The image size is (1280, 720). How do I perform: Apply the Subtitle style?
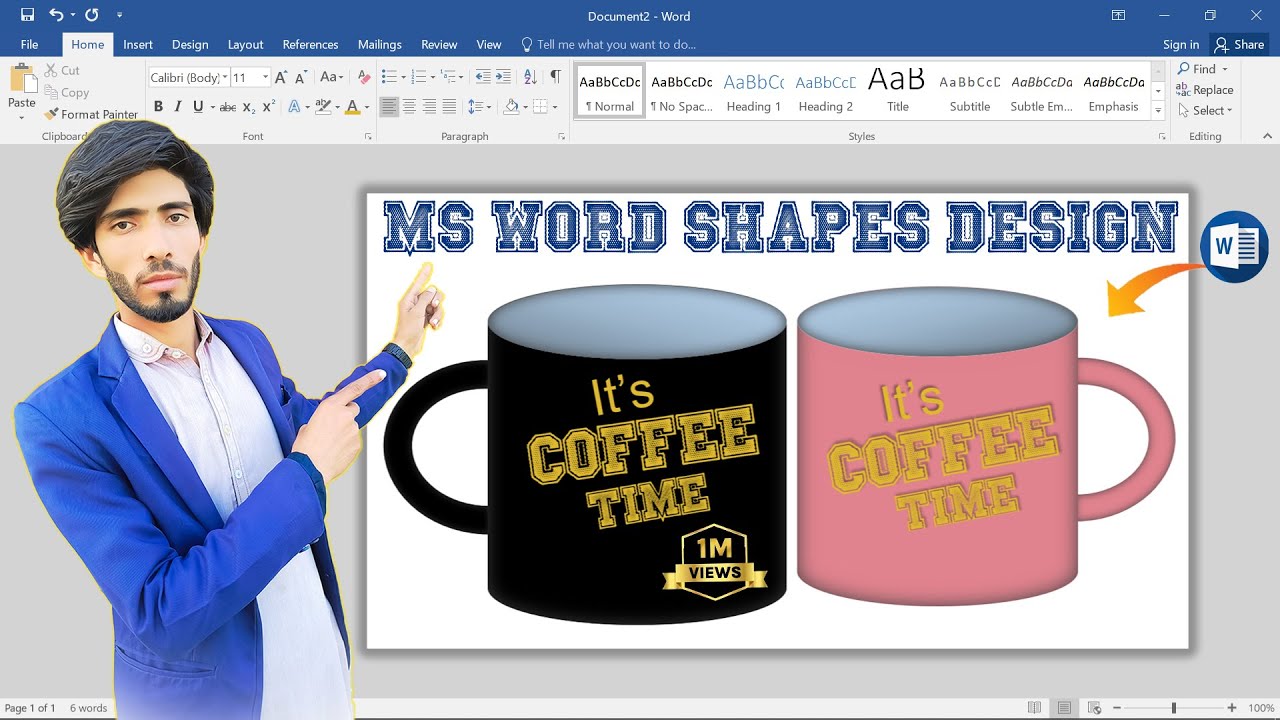[x=970, y=92]
